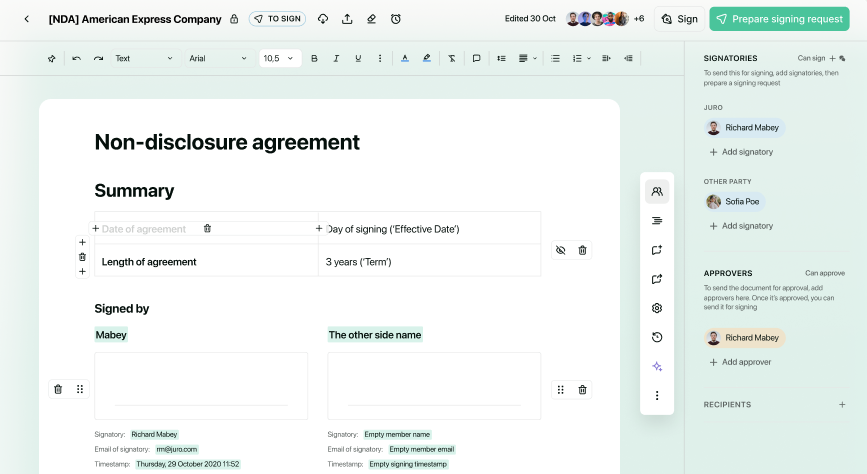The image size is (867, 474).
Task: Click The other side name signature box
Action: [434, 386]
